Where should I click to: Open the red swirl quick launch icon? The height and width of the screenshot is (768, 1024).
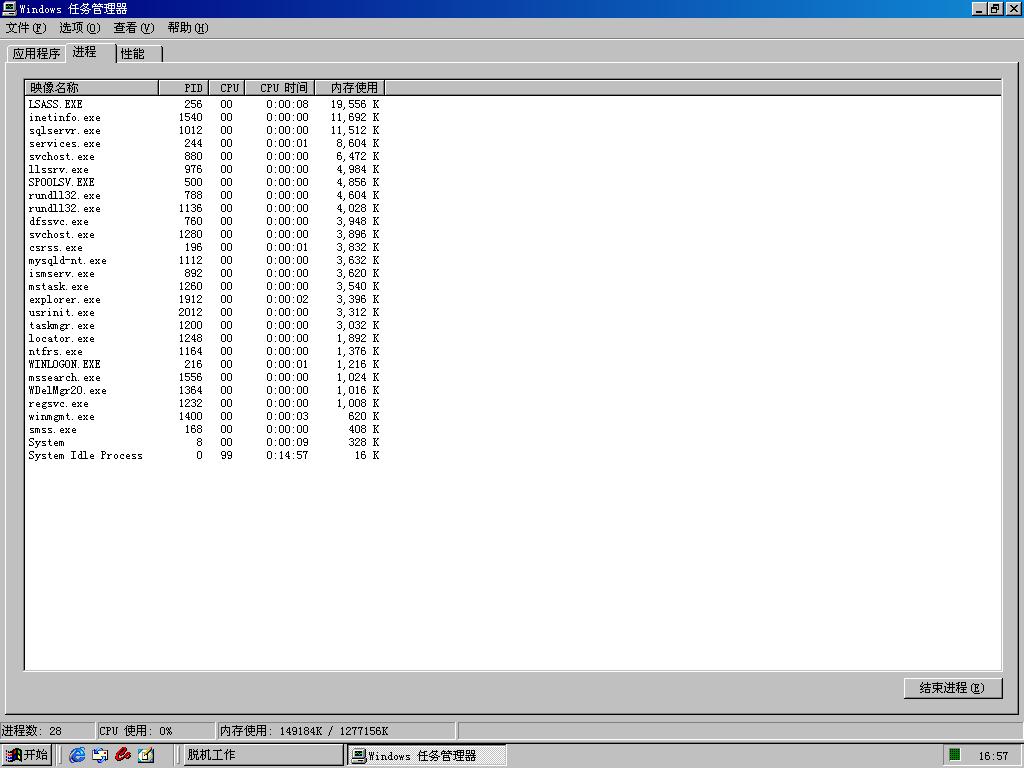pos(123,755)
